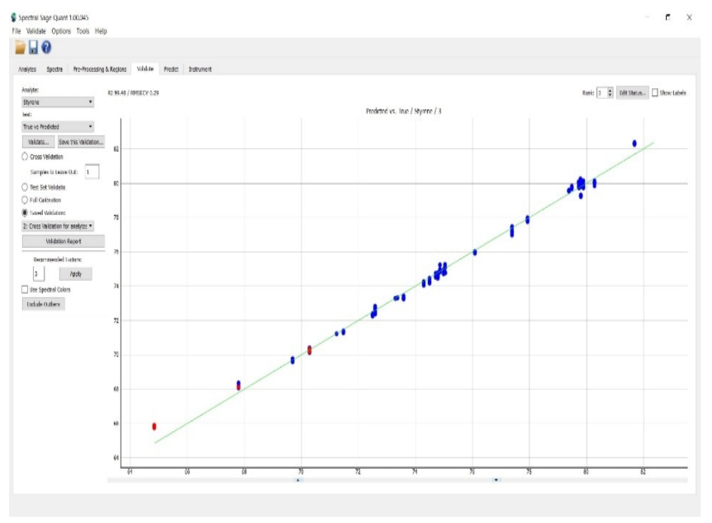Click the Rank value field
This screenshot has width=712, height=523.
(601, 93)
